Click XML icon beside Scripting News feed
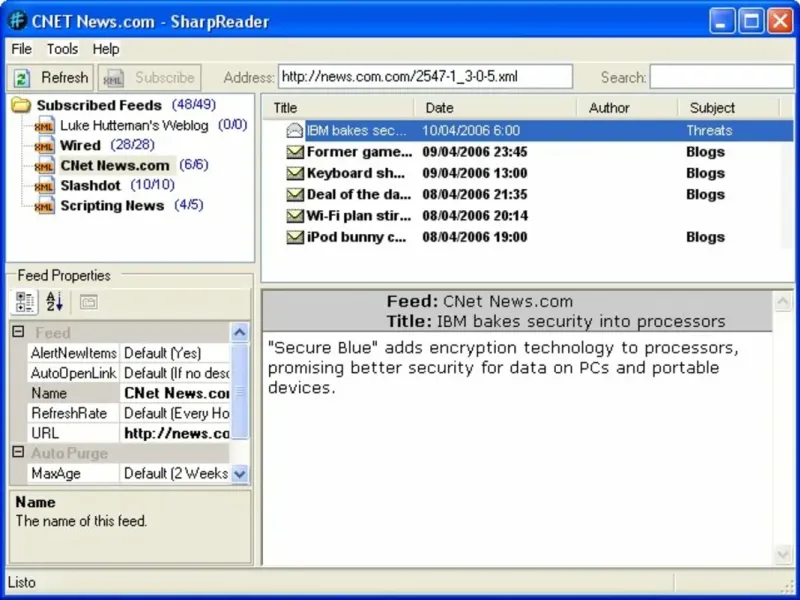The height and width of the screenshot is (600, 800). coord(45,206)
